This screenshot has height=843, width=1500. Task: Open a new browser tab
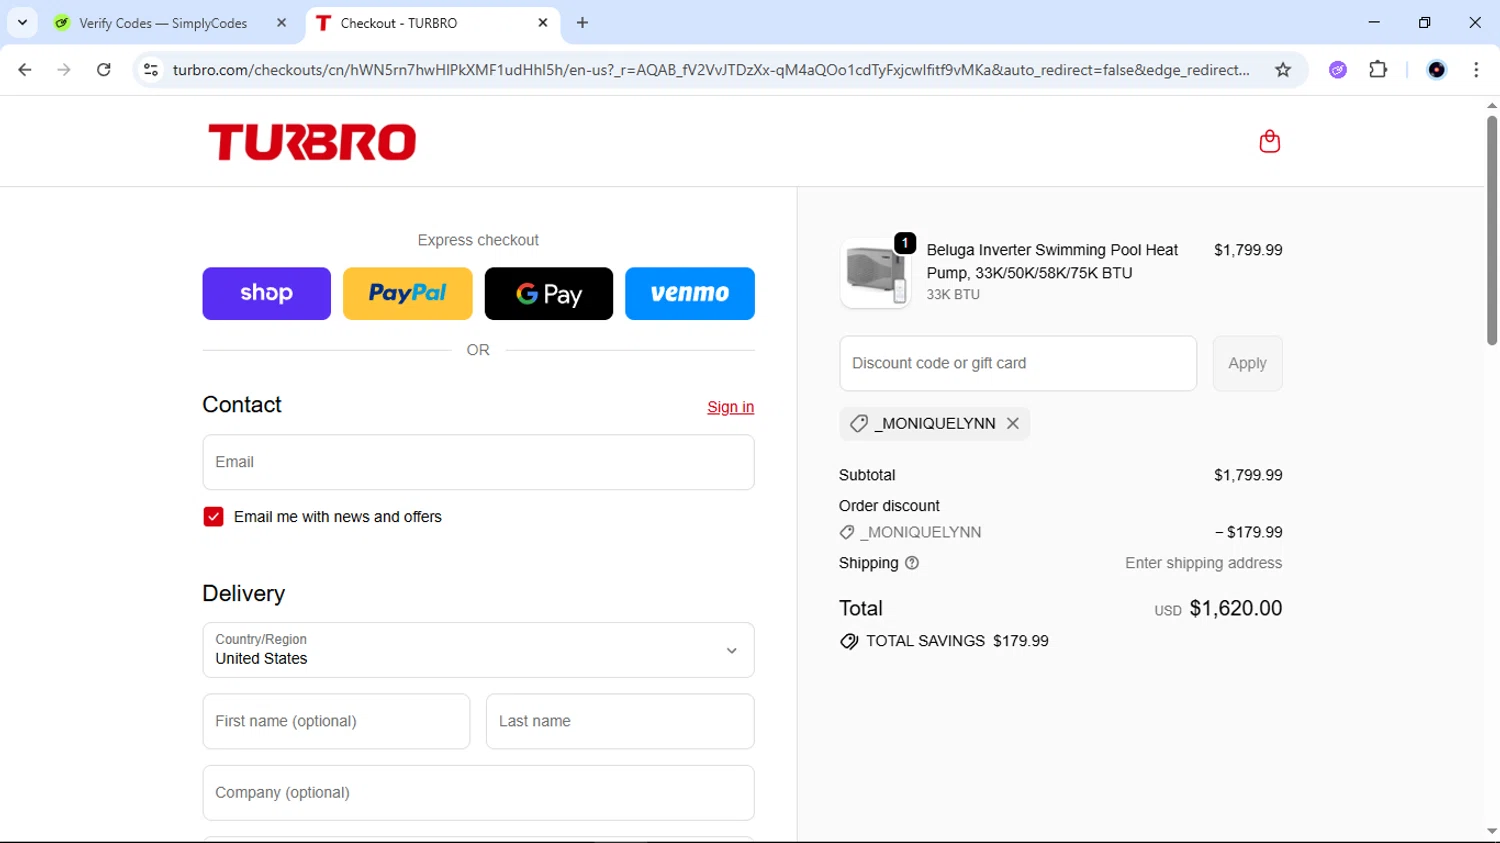coord(583,23)
